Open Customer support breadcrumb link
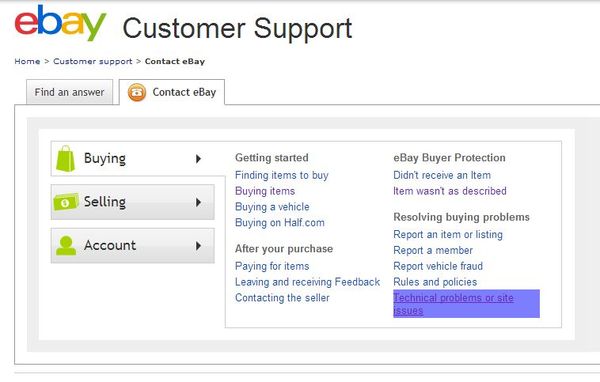Screen dimensions: 600x382 pyautogui.click(x=93, y=61)
